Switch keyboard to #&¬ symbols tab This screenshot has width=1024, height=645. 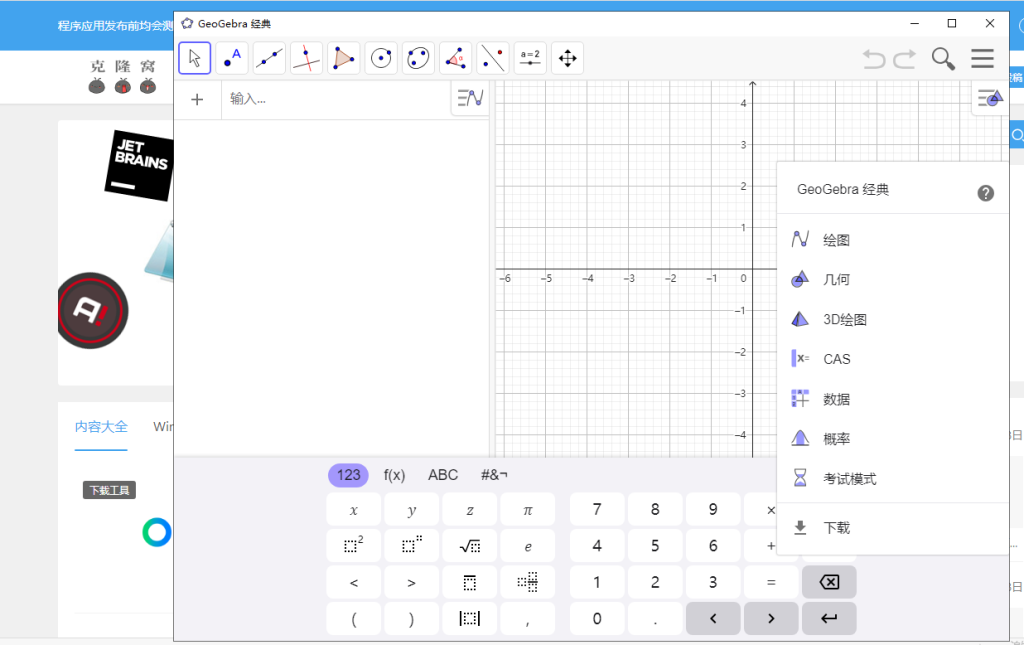[x=494, y=475]
